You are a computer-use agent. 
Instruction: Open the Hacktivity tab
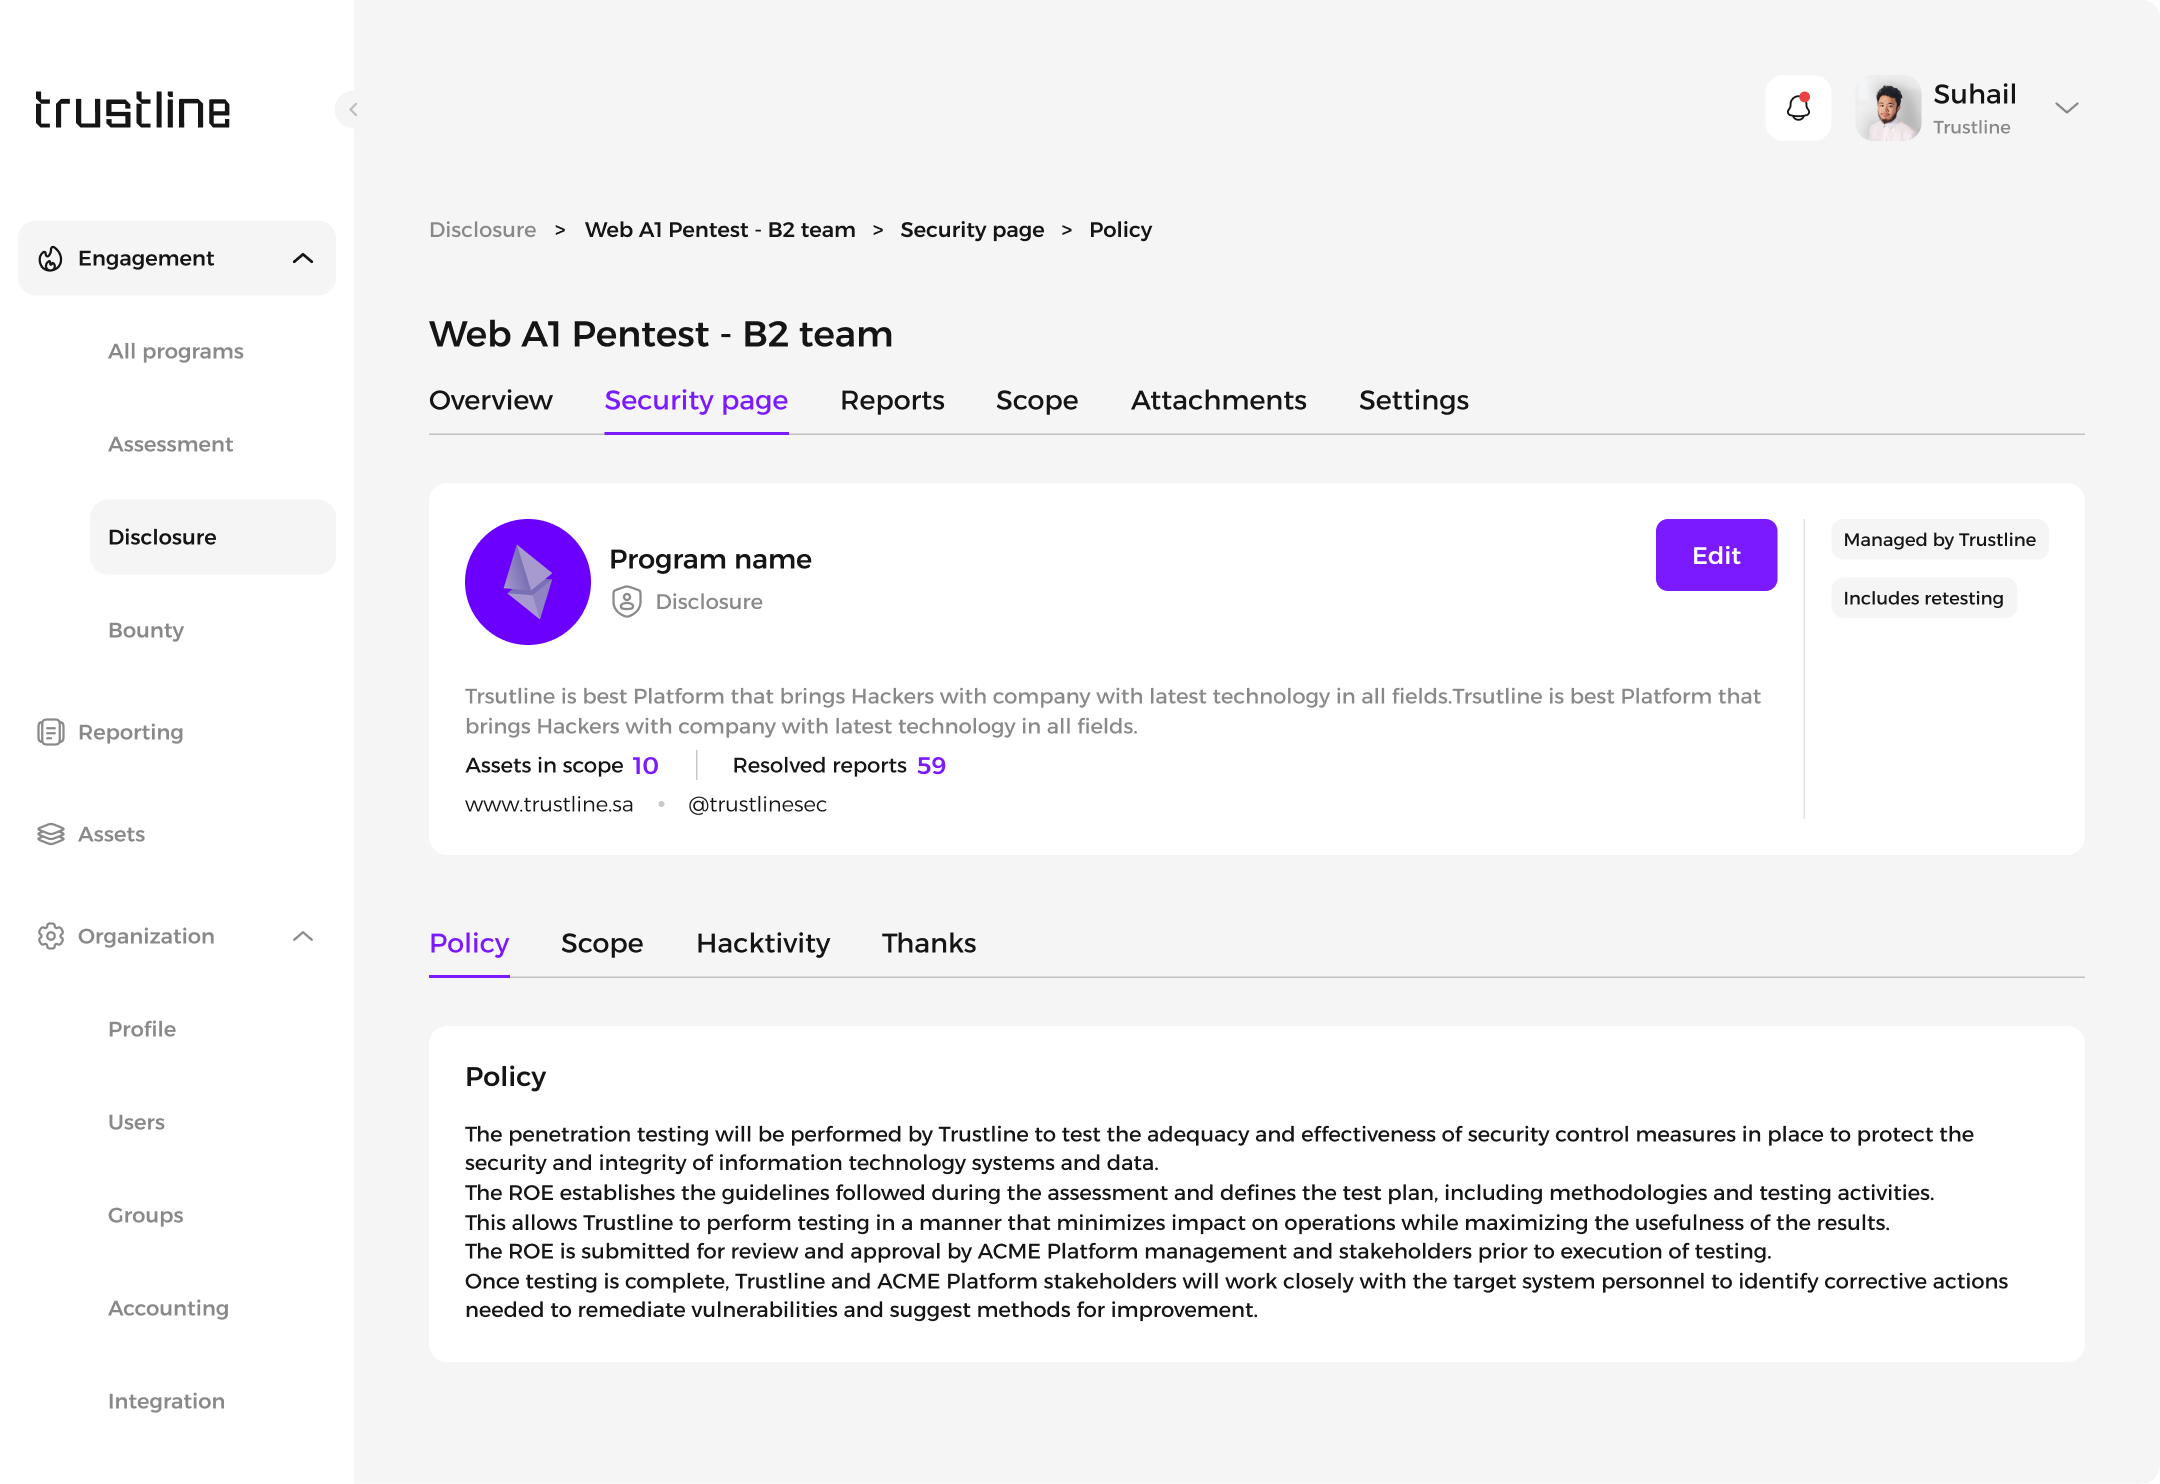(x=763, y=943)
